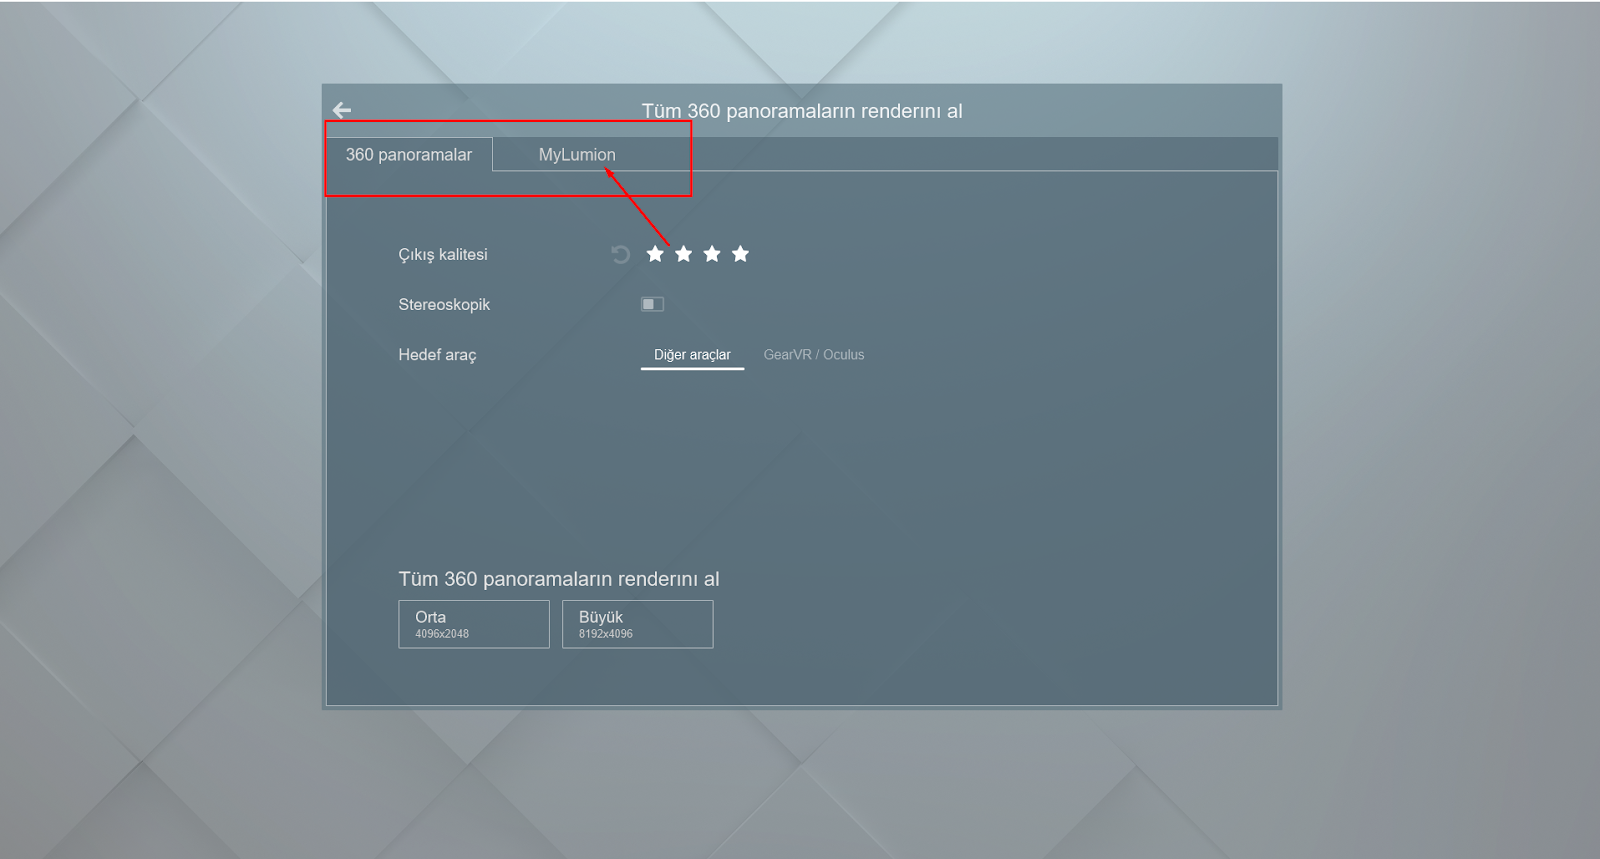Click the Çıkış kalitesi label
The width and height of the screenshot is (1600, 859).
443,254
